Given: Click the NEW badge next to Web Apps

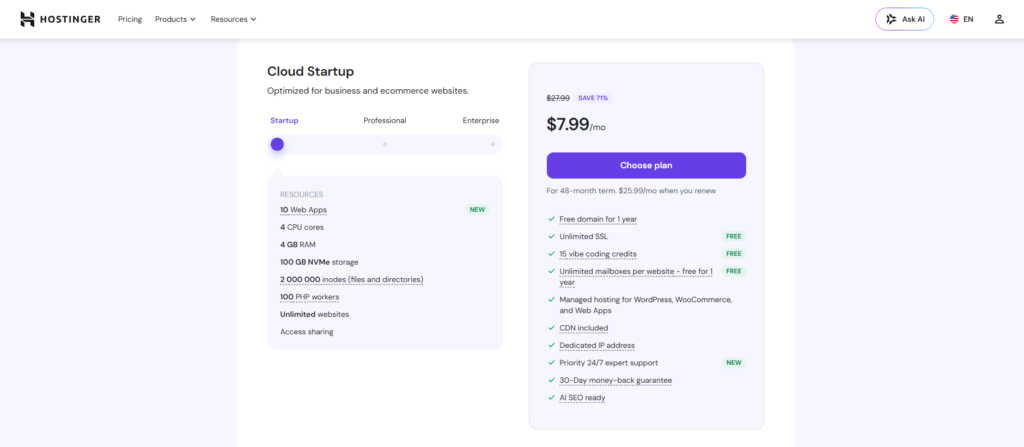Looking at the screenshot, I should click(477, 210).
